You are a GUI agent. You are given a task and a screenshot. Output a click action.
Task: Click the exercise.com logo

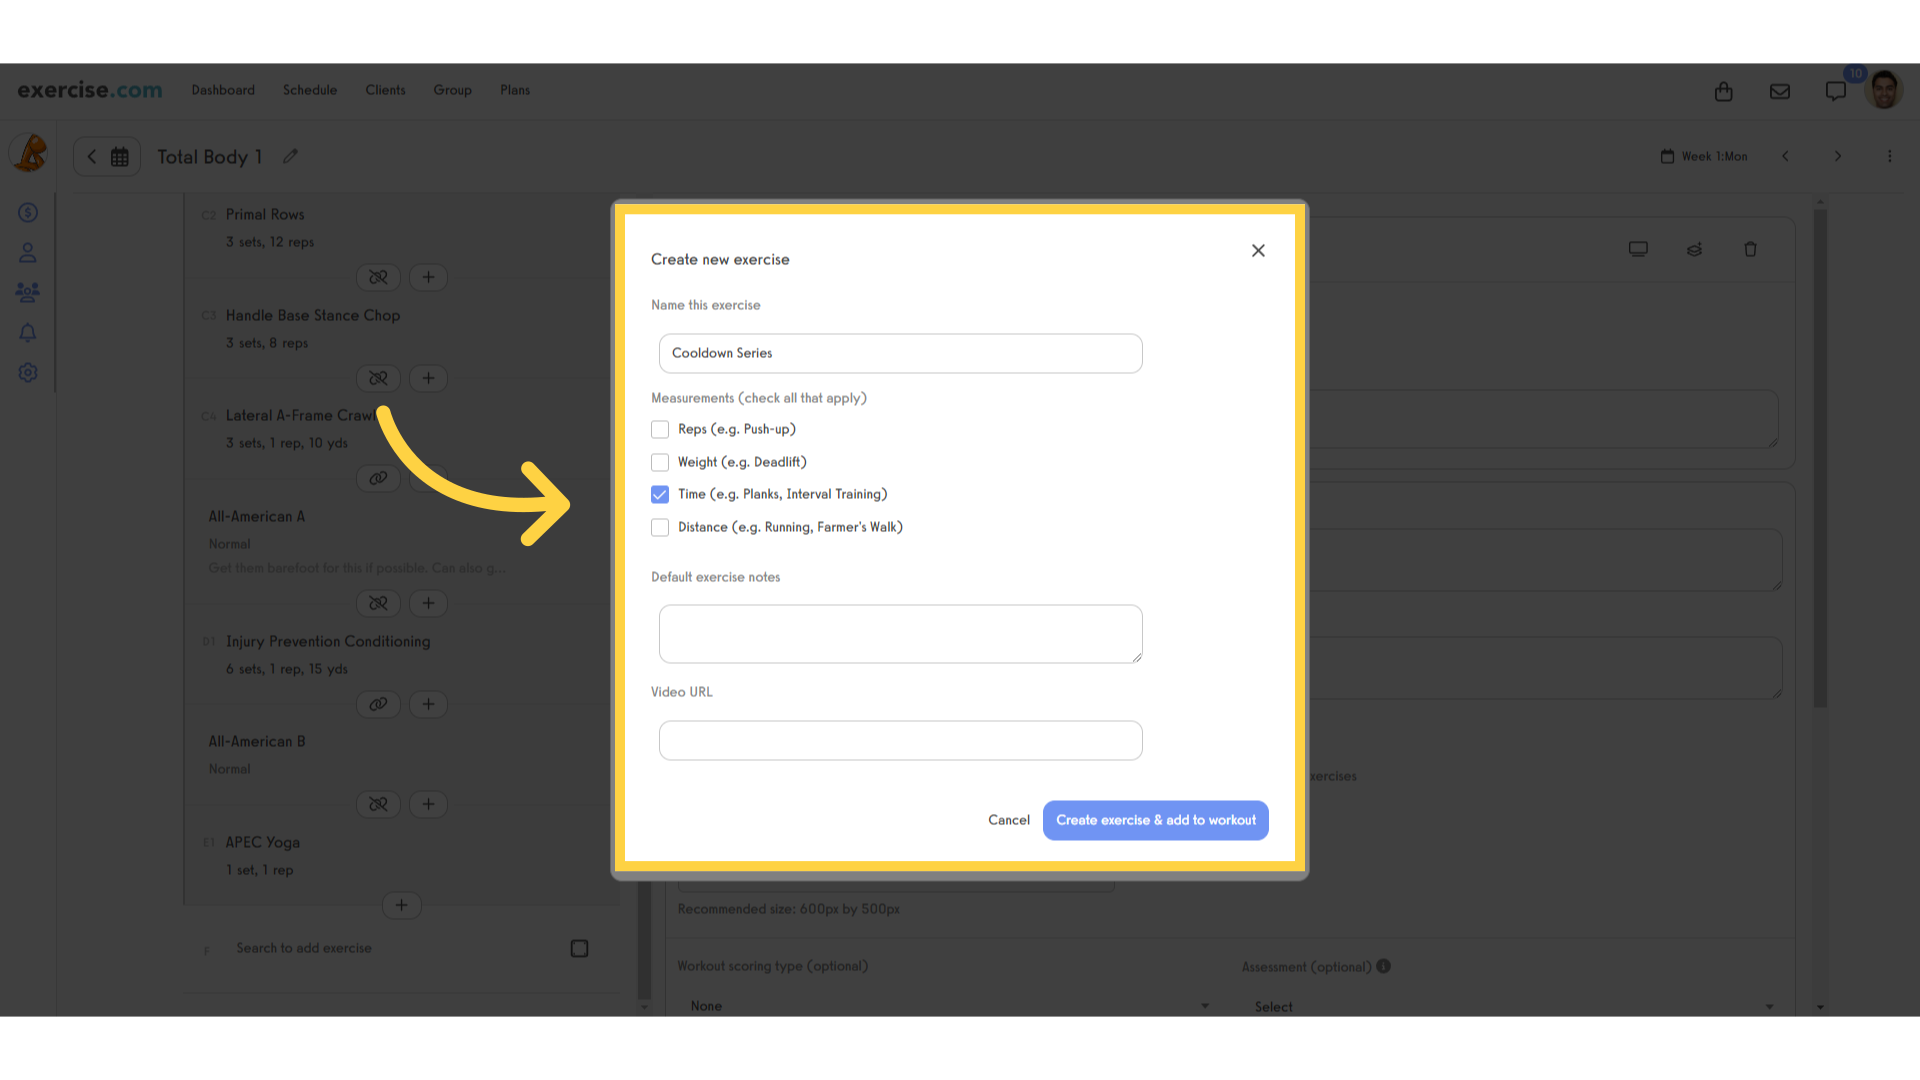pyautogui.click(x=90, y=90)
